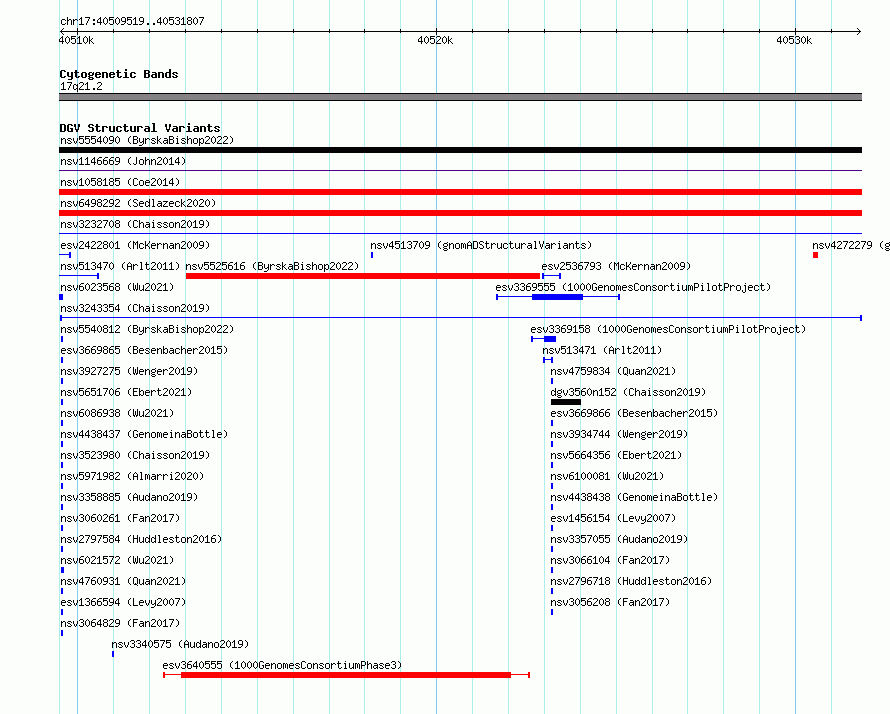Image resolution: width=890 pixels, height=714 pixels.
Task: Click the esv3369158 blue variant glyph
Action: pos(543,339)
